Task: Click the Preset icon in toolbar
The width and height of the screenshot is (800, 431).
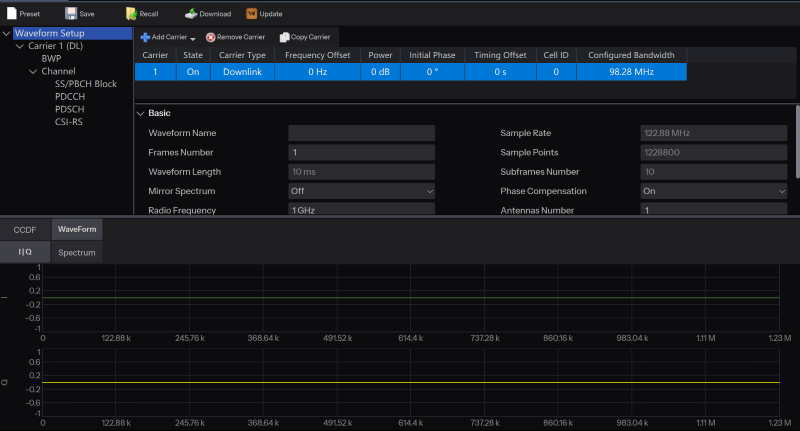Action: point(11,14)
